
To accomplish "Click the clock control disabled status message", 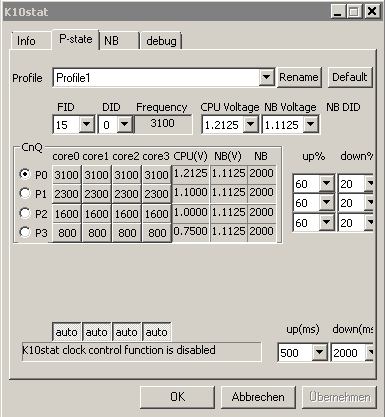I will point(142,351).
